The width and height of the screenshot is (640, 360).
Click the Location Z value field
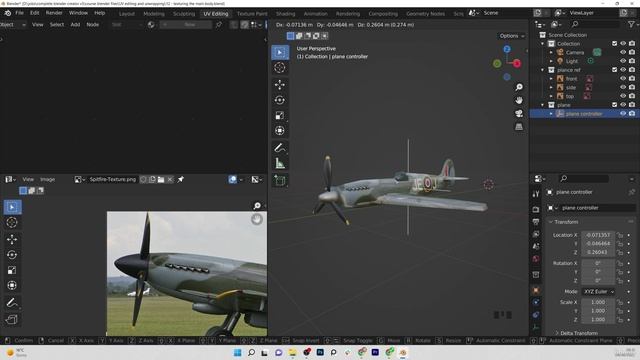click(x=598, y=252)
